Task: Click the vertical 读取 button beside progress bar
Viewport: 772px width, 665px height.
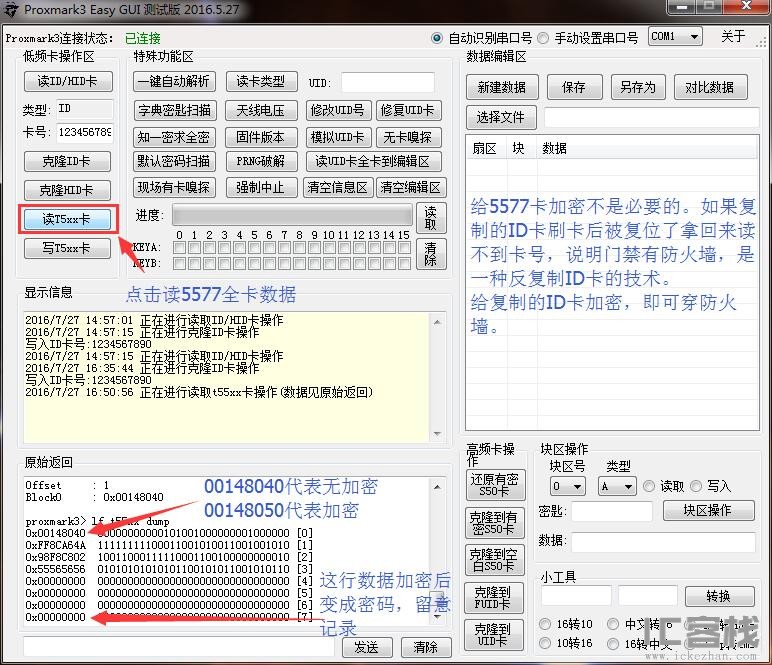Action: point(431,218)
